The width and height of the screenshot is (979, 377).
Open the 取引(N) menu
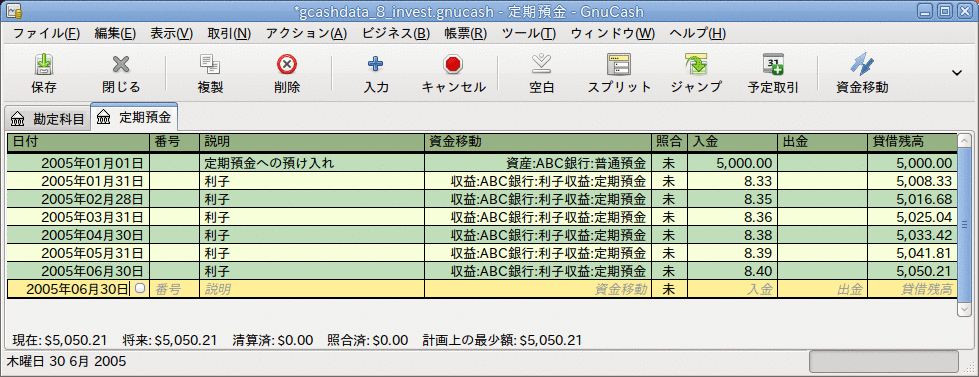[x=229, y=34]
